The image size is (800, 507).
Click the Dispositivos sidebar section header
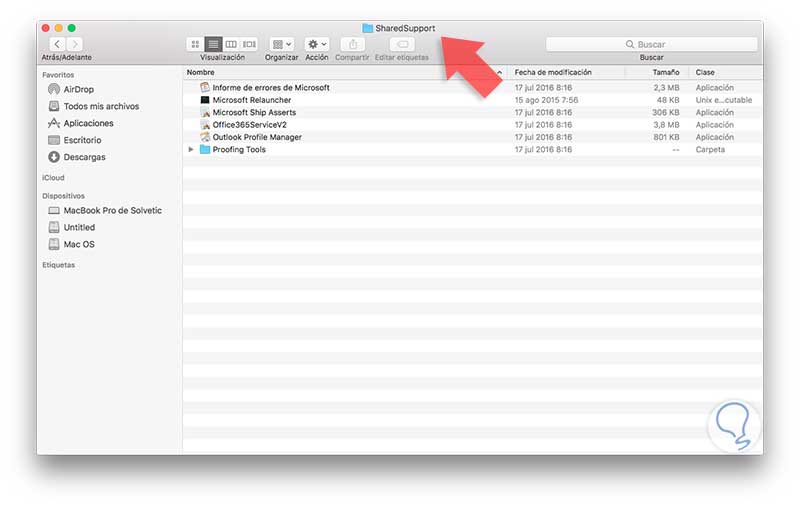tap(63, 195)
